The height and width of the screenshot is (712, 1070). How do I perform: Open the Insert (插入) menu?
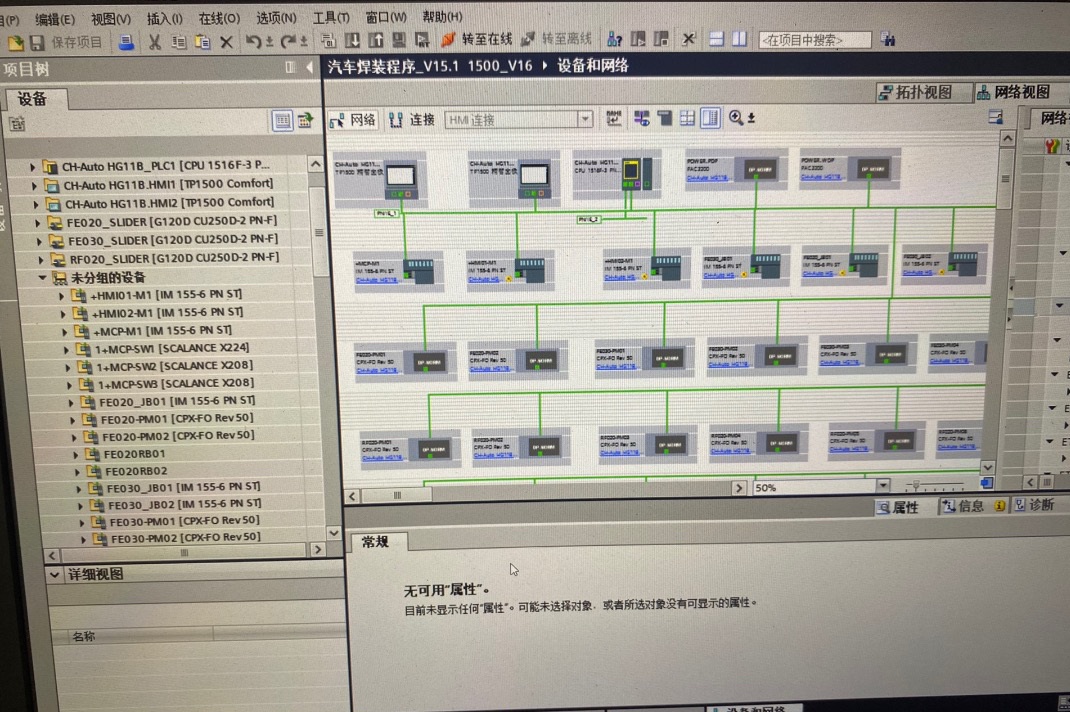pyautogui.click(x=164, y=19)
